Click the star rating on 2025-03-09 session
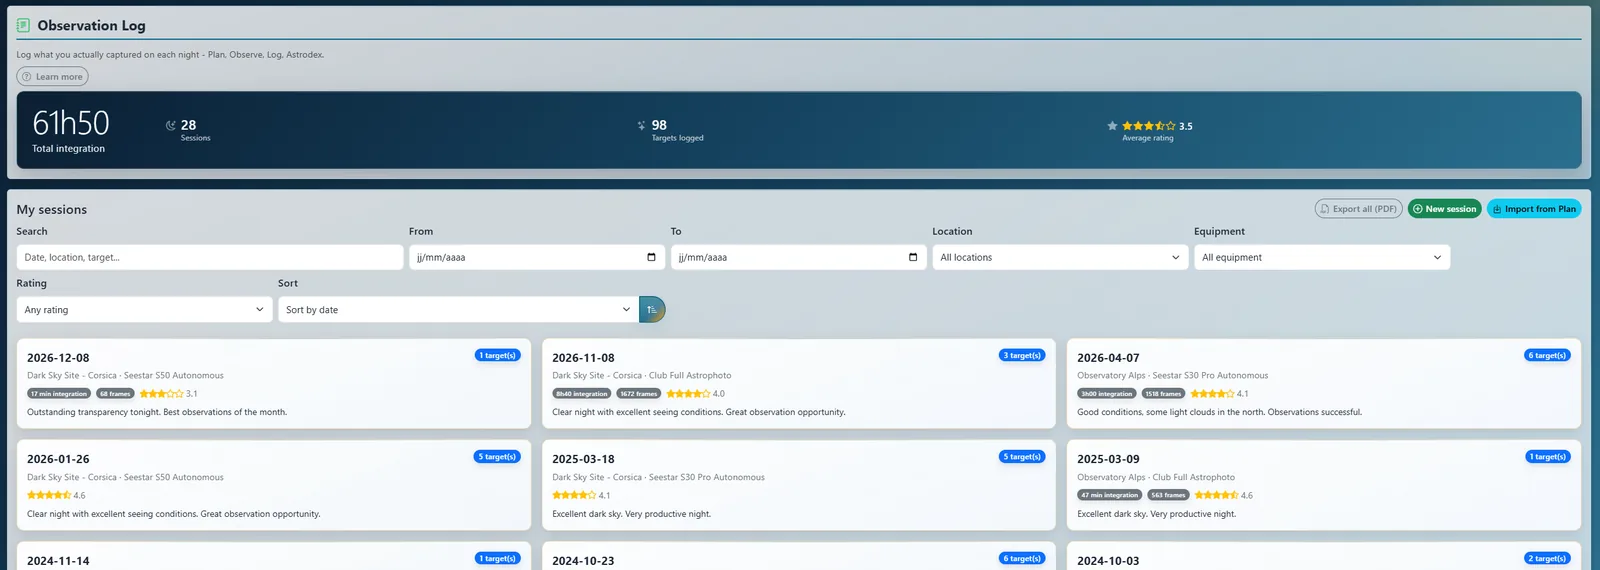 pos(1216,496)
